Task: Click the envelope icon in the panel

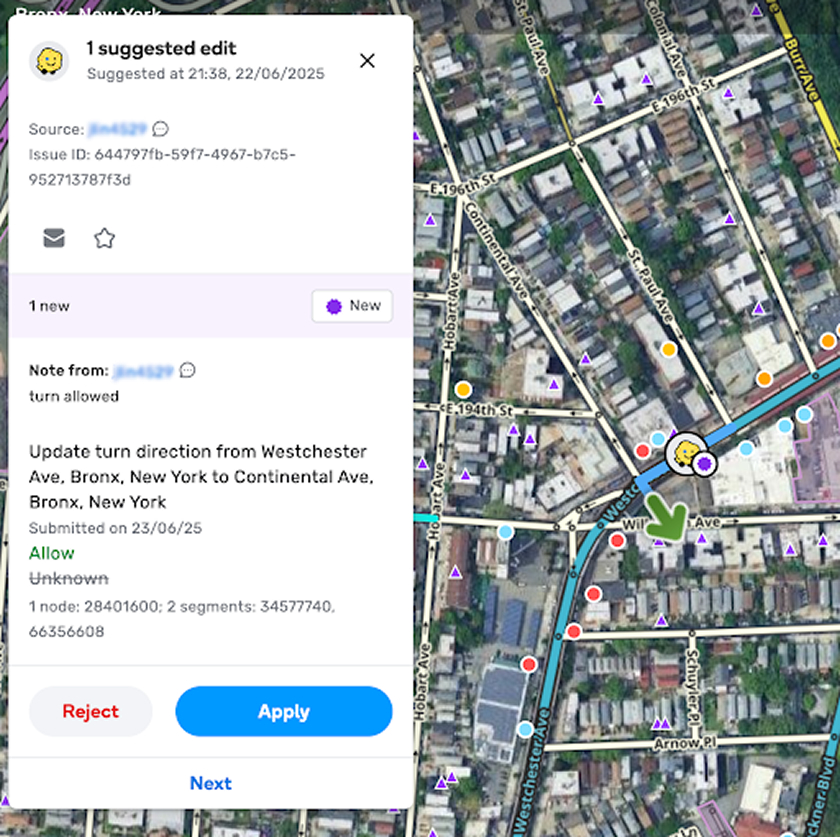Action: pyautogui.click(x=54, y=238)
